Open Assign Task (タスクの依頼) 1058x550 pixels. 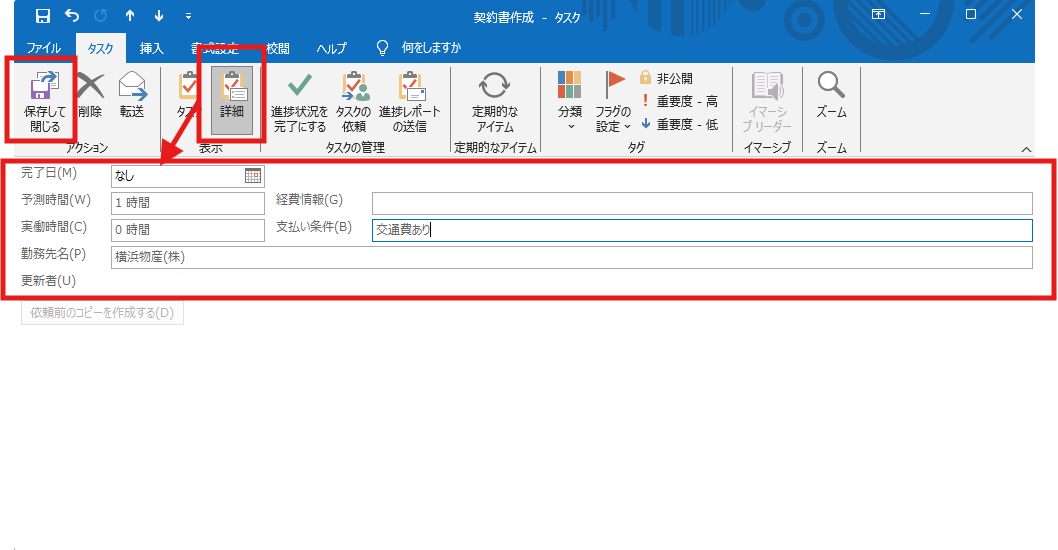click(x=354, y=102)
